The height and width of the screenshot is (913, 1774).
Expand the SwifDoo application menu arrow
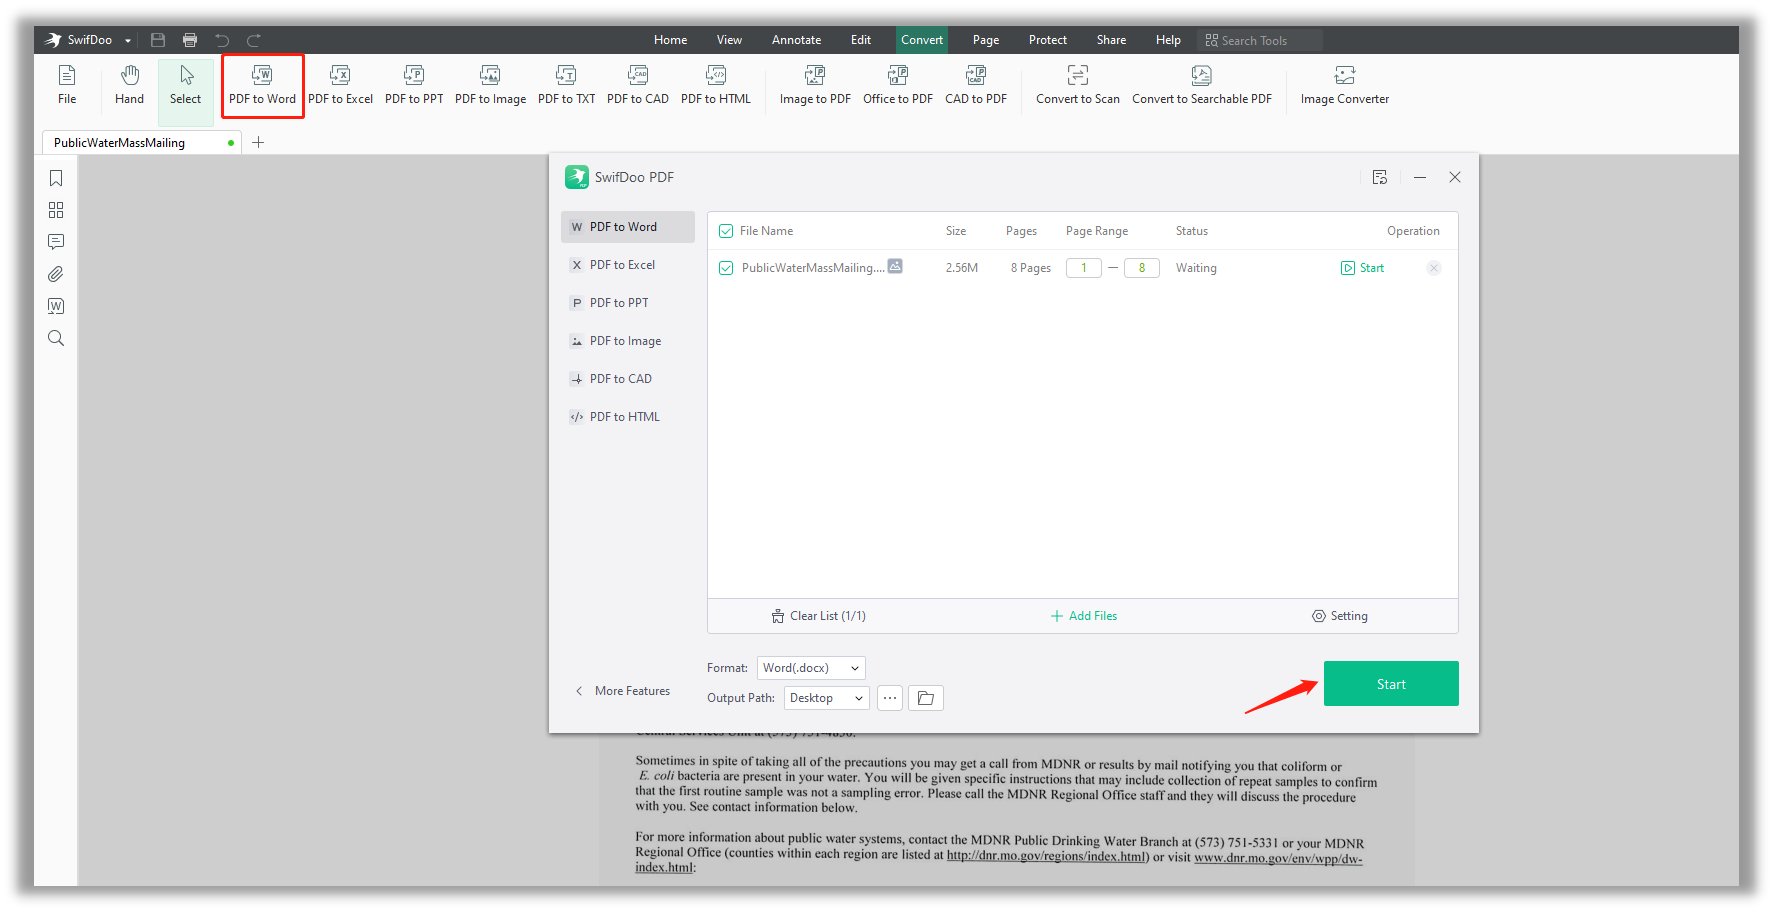pyautogui.click(x=128, y=41)
